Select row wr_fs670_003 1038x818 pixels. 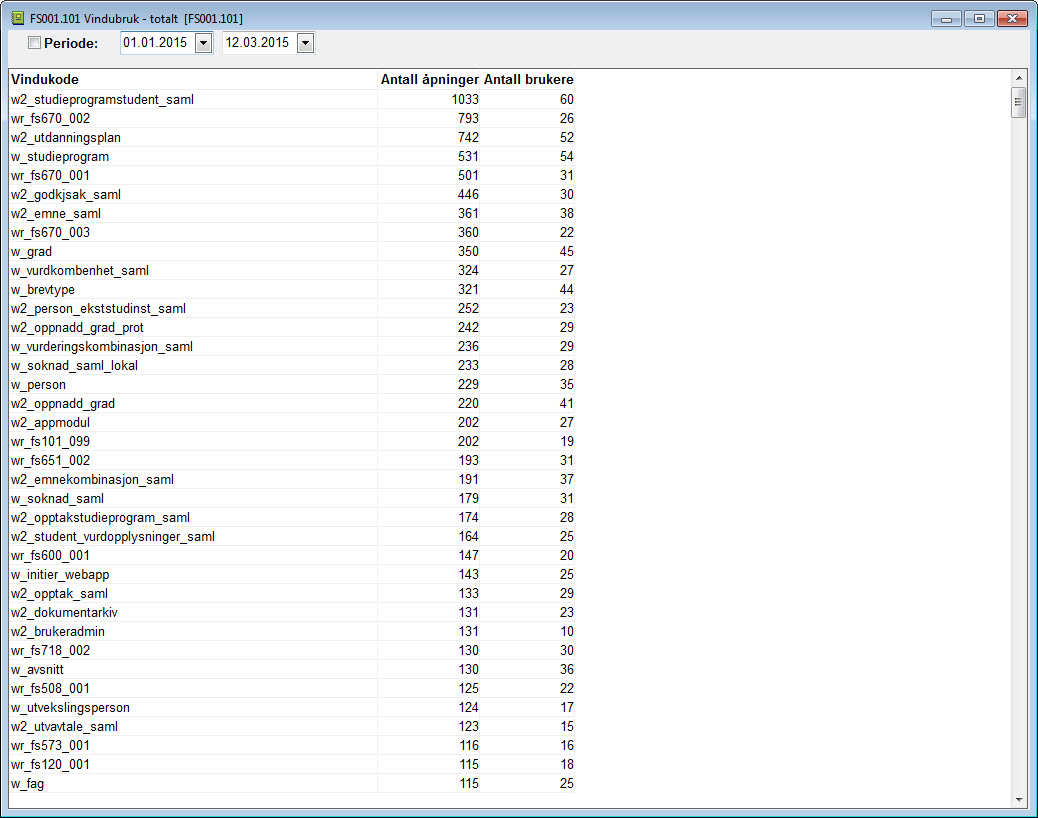click(292, 232)
